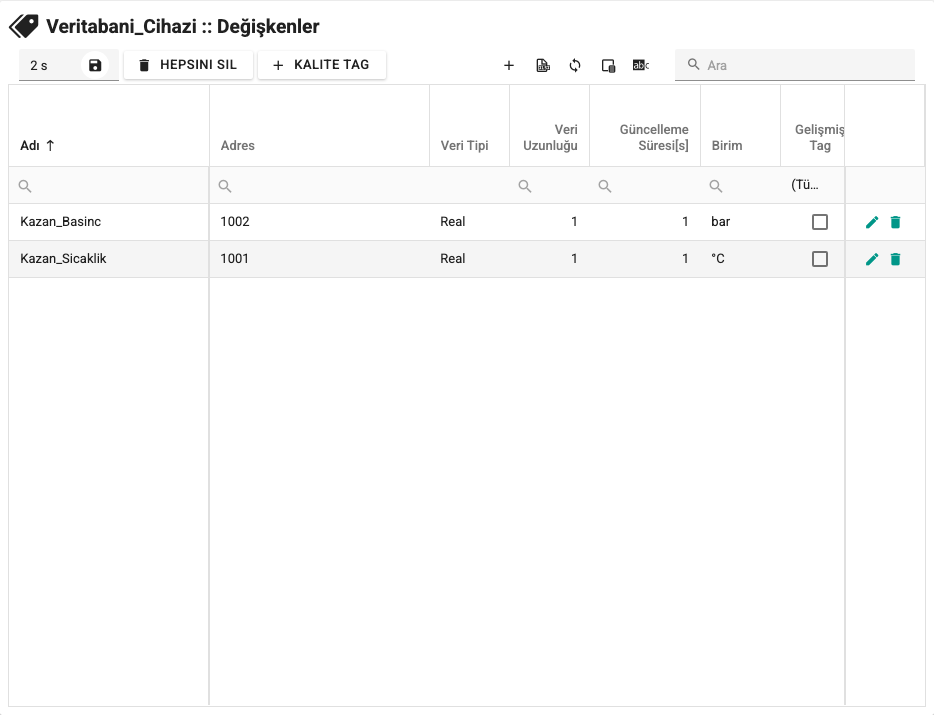Click the Veri Uzunluğu filter field

point(549,186)
